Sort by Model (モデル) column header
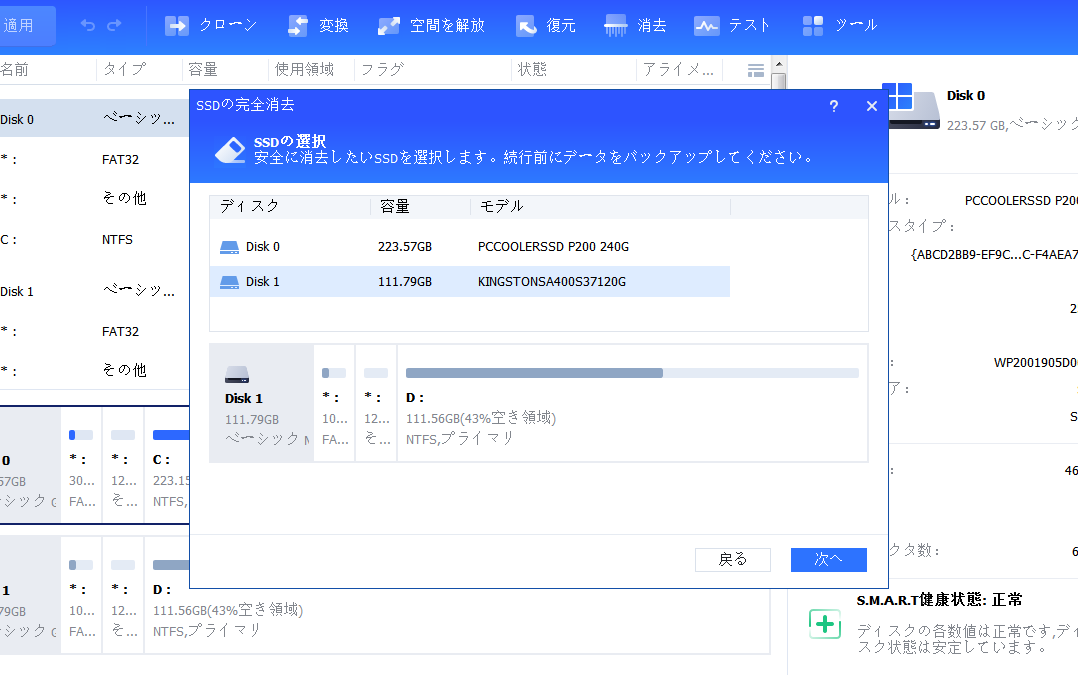The image size is (1078, 675). 600,206
